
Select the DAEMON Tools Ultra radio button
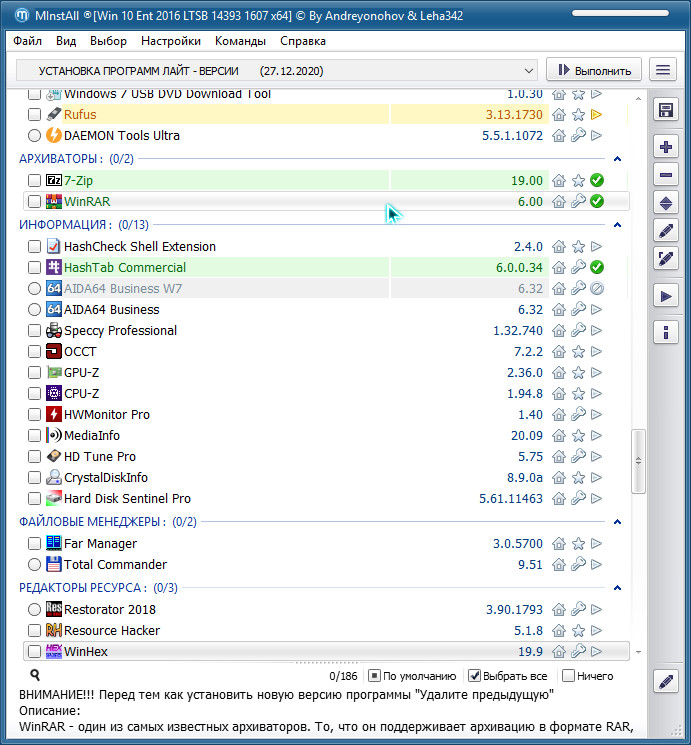pos(34,135)
